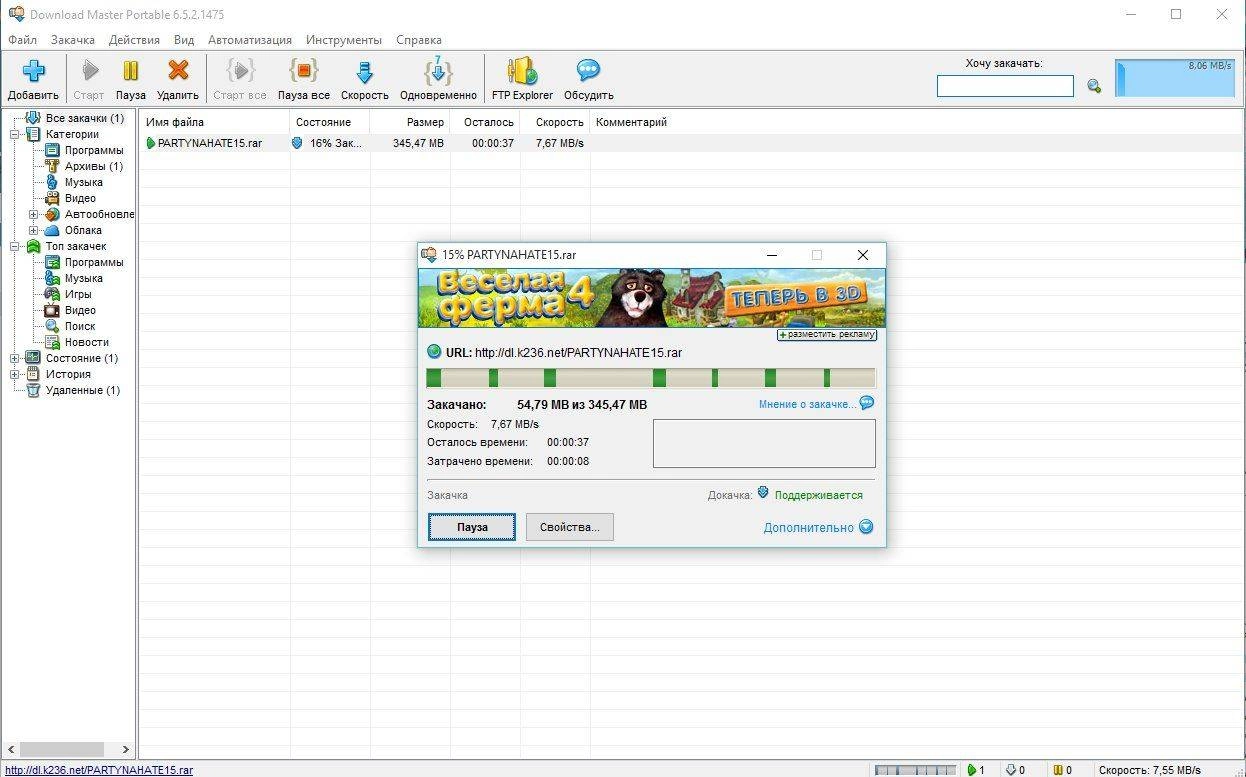Sort by Состояние column header

point(330,122)
